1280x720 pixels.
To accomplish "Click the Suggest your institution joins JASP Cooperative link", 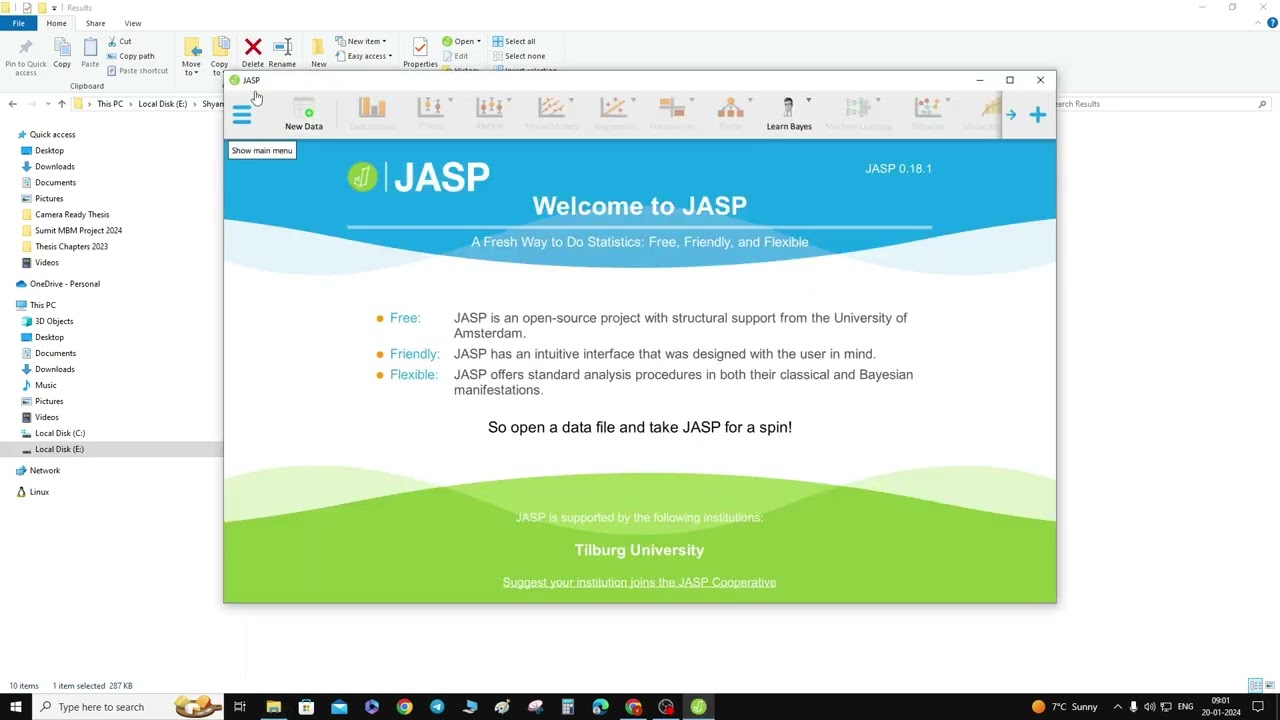I will (639, 582).
